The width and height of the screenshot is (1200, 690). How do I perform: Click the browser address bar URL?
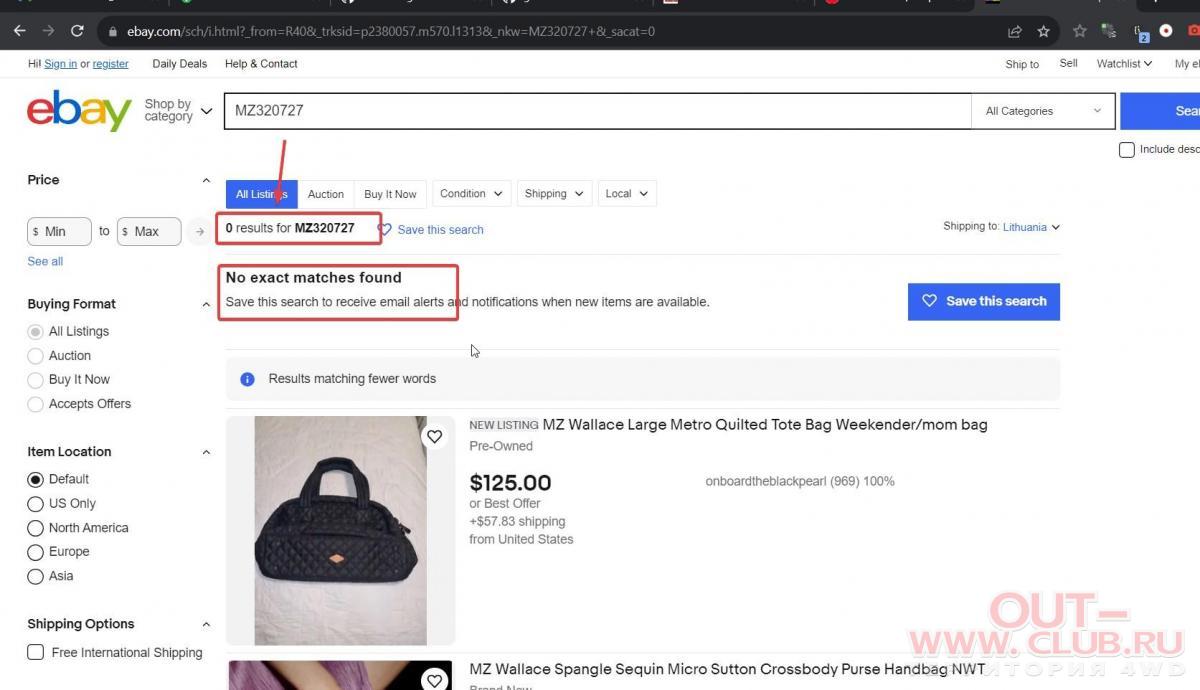[391, 32]
